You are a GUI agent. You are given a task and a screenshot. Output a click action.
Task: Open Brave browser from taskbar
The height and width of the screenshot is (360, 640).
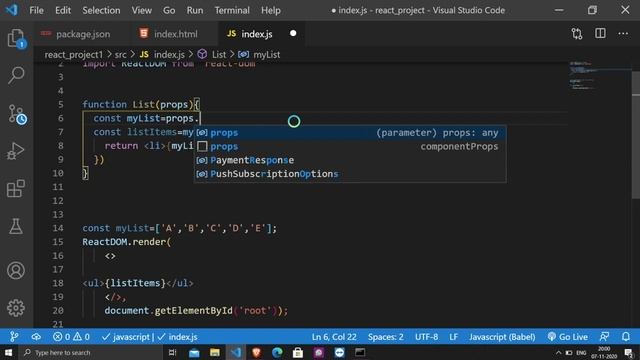(x=256, y=352)
